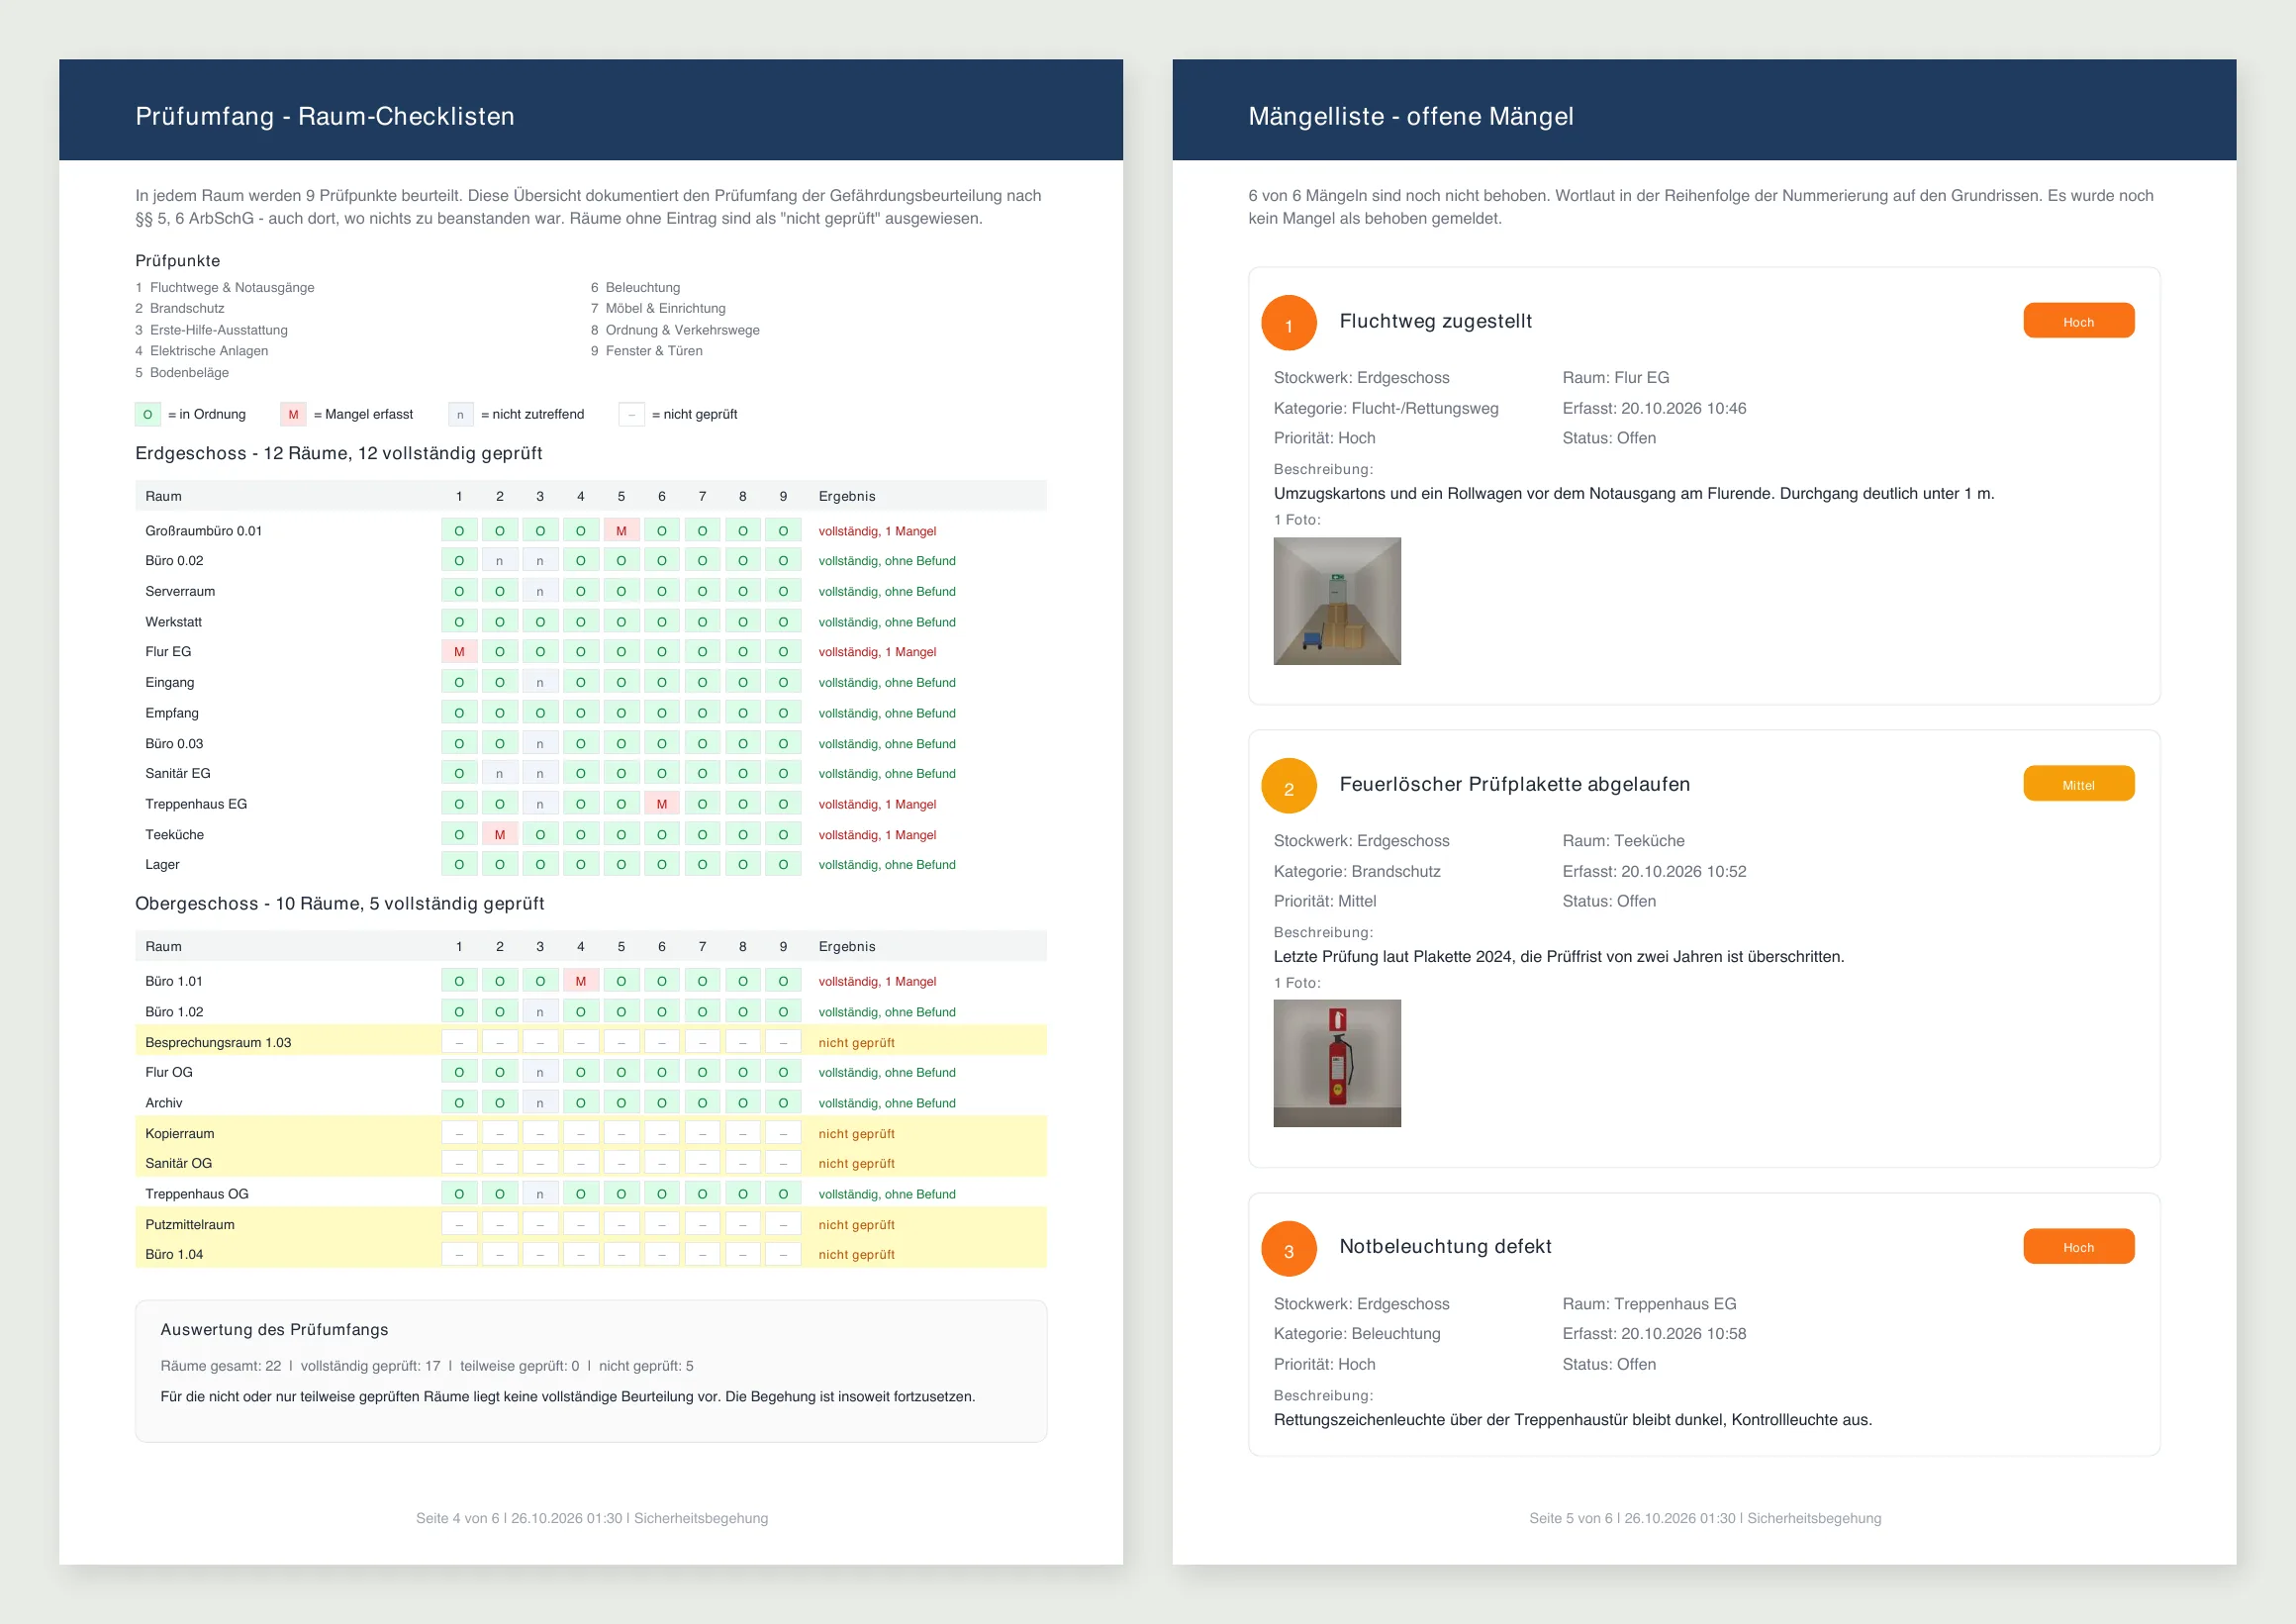This screenshot has width=2296, height=1624.
Task: Click the orange number 1 defect badge
Action: [1288, 323]
